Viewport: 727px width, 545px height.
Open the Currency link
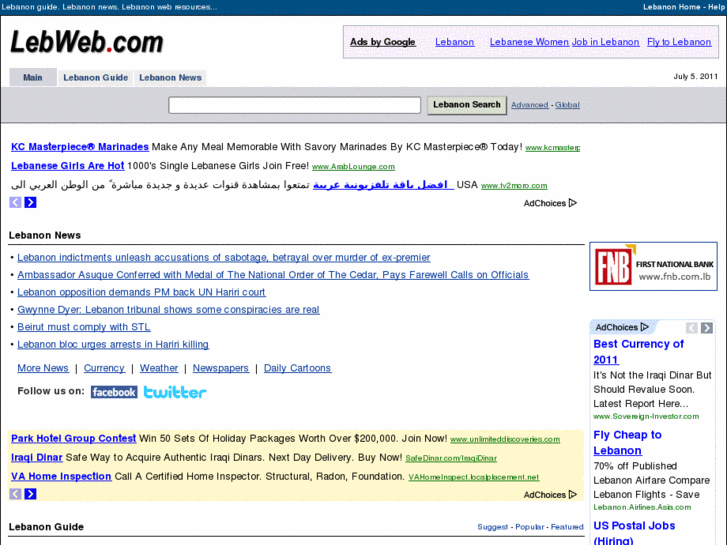pos(104,368)
